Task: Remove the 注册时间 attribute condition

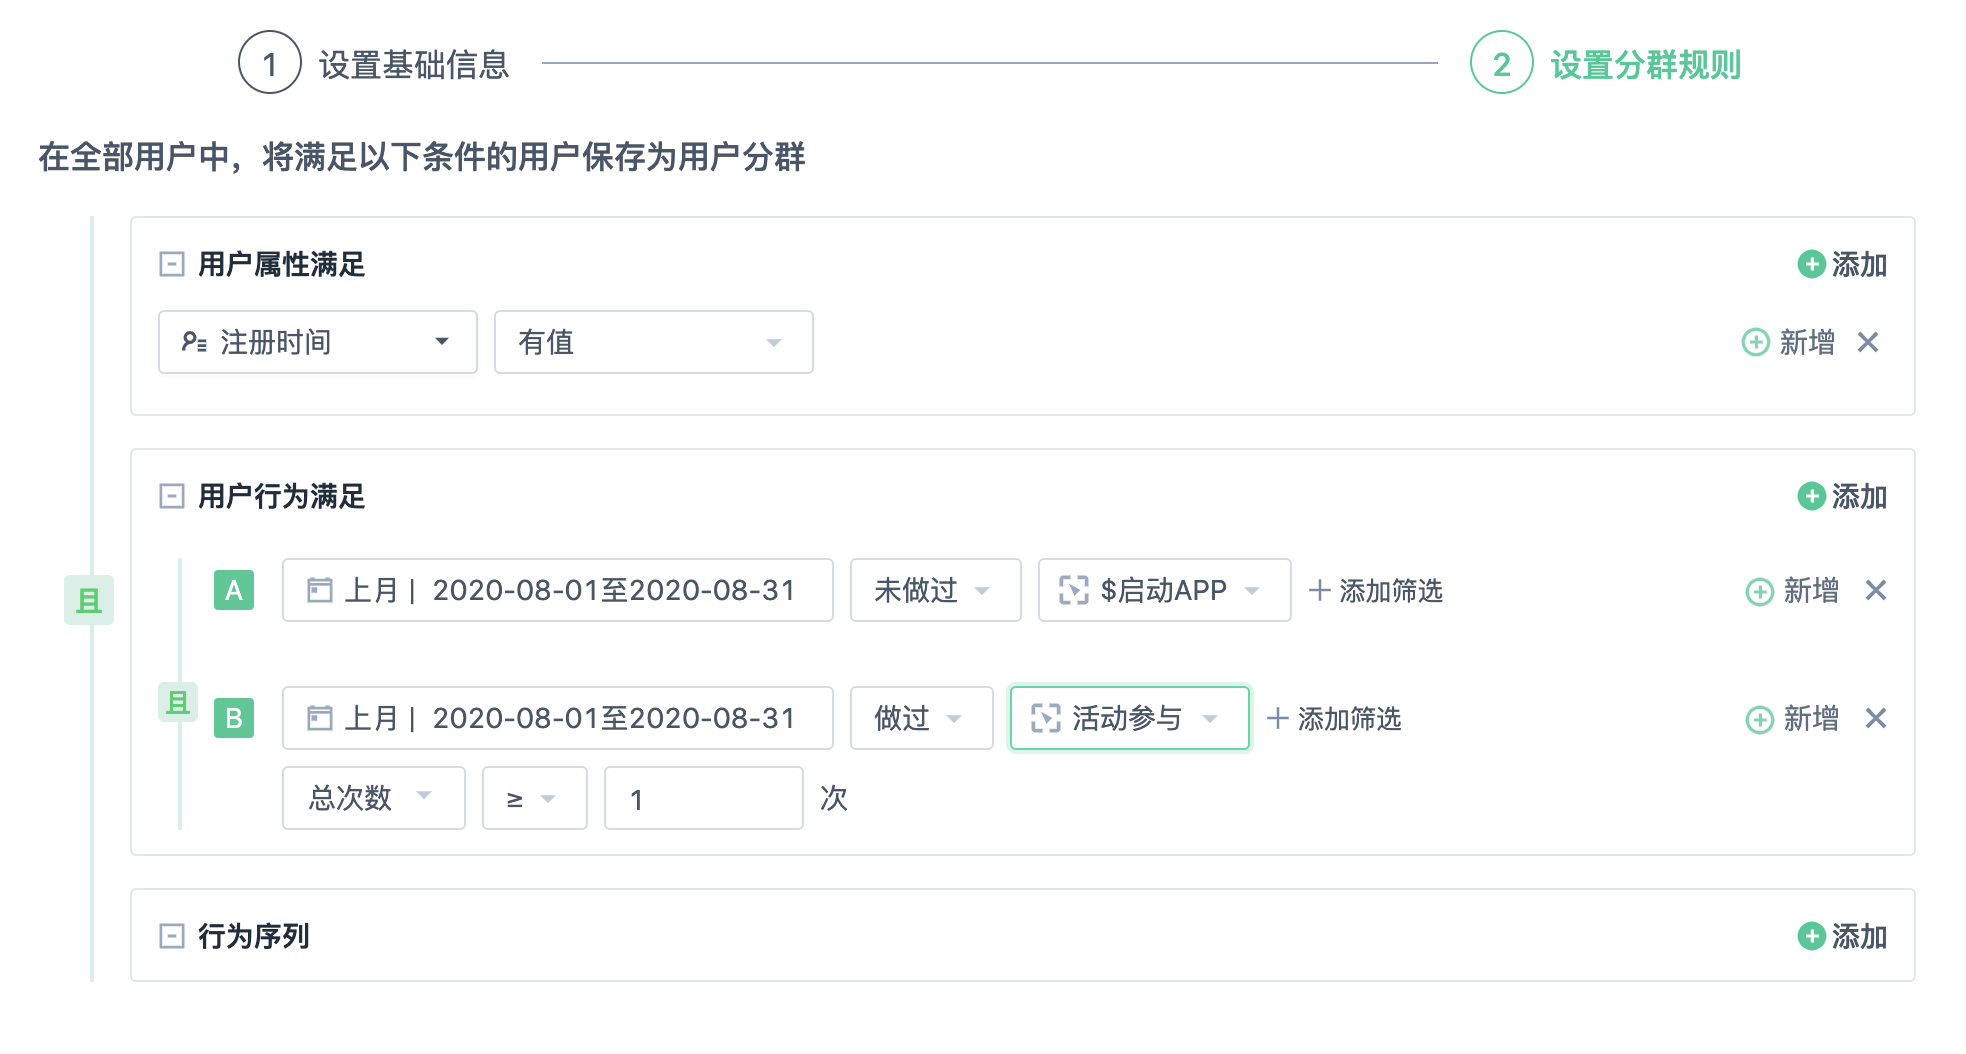Action: click(1868, 342)
